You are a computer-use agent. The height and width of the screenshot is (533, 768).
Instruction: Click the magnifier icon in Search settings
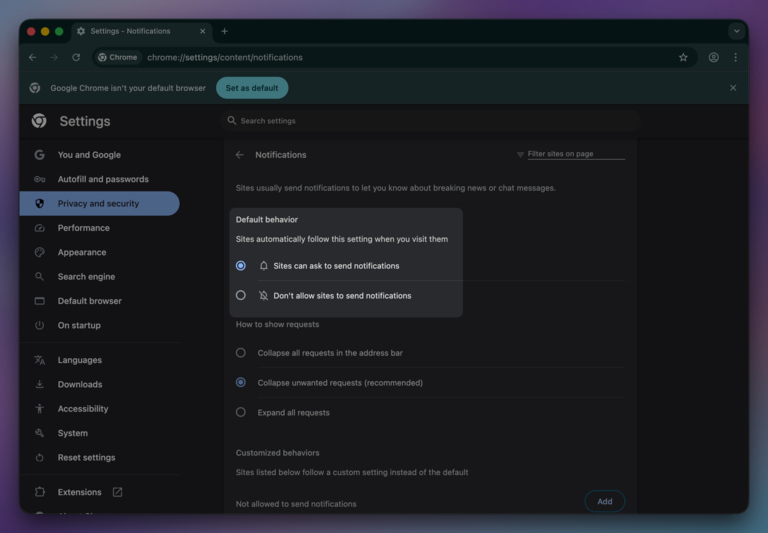click(x=232, y=121)
